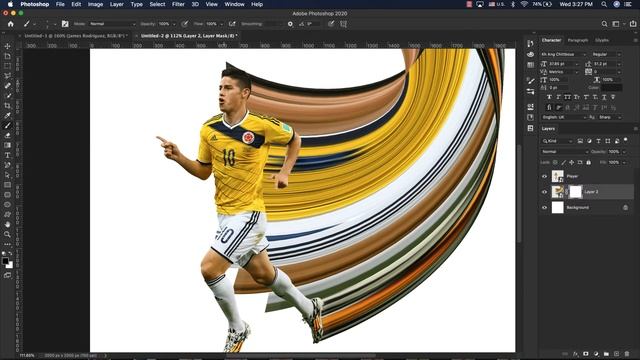
Task: Switch to Untitled-1 document tab
Action: pyautogui.click(x=75, y=36)
